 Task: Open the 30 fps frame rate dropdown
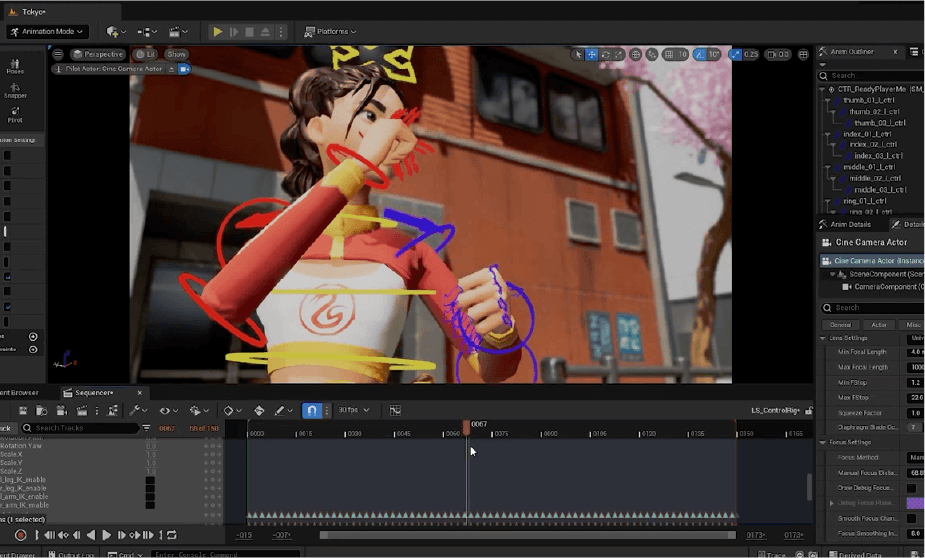coord(353,410)
